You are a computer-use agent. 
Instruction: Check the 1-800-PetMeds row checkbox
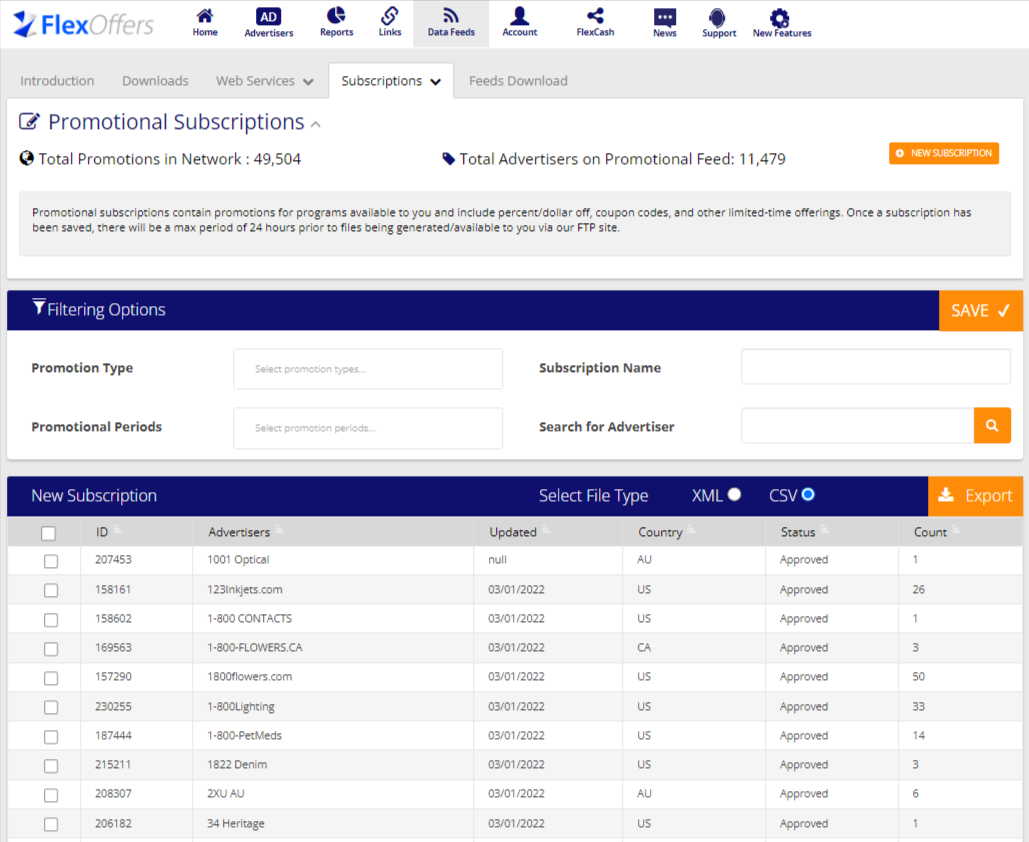coord(51,736)
